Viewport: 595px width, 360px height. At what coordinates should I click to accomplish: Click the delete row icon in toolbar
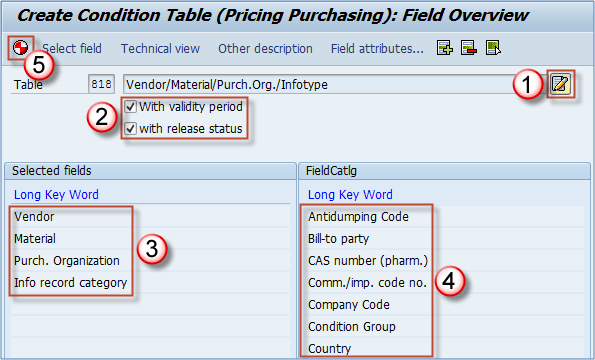[469, 48]
